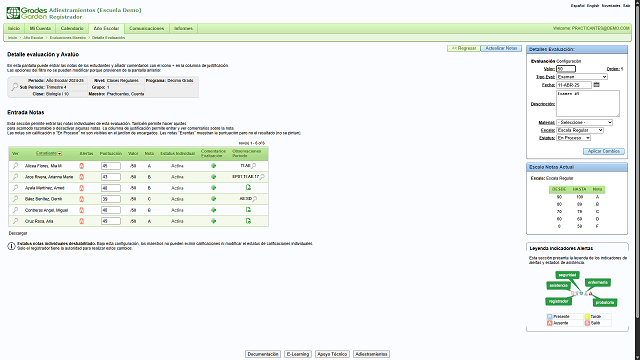Follow Evaluaciones Maestro breadcrumb link
The image size is (640, 360).
pyautogui.click(x=68, y=38)
